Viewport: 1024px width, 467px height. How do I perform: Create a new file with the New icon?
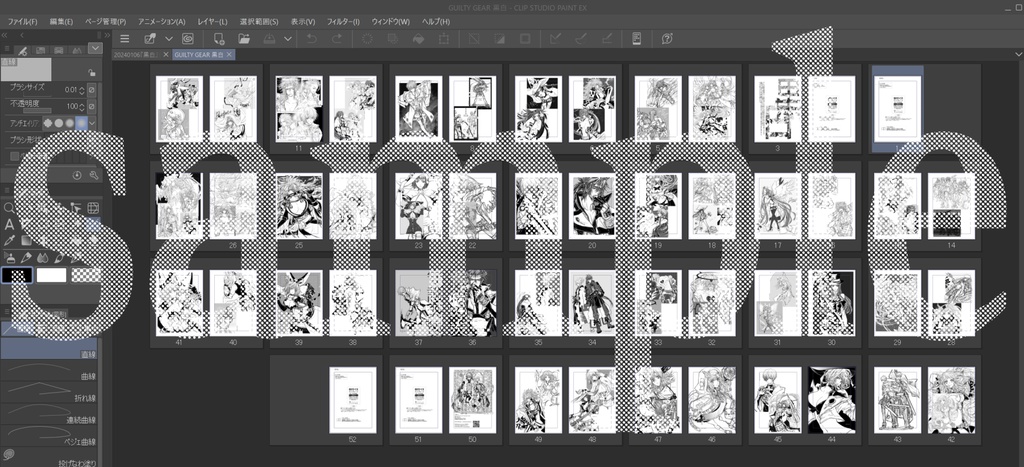(x=219, y=39)
